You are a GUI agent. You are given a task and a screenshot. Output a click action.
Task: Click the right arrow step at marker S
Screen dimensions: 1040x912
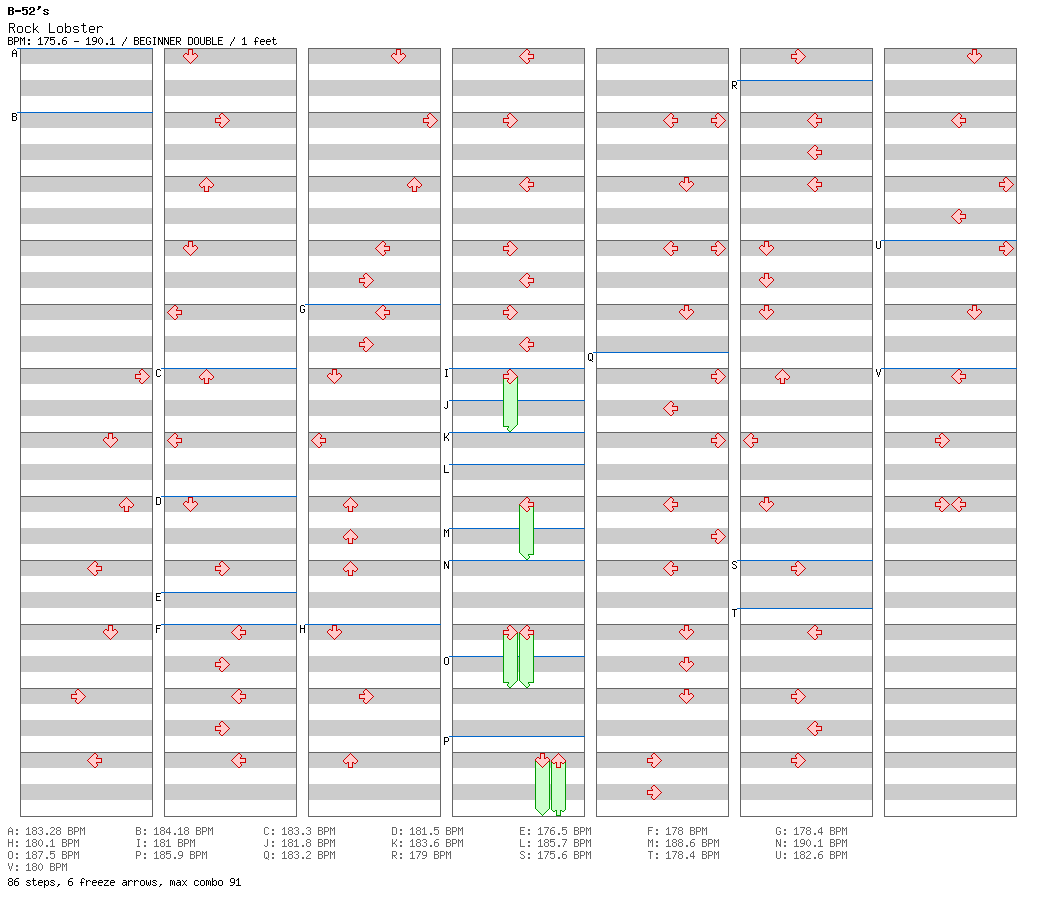799,568
